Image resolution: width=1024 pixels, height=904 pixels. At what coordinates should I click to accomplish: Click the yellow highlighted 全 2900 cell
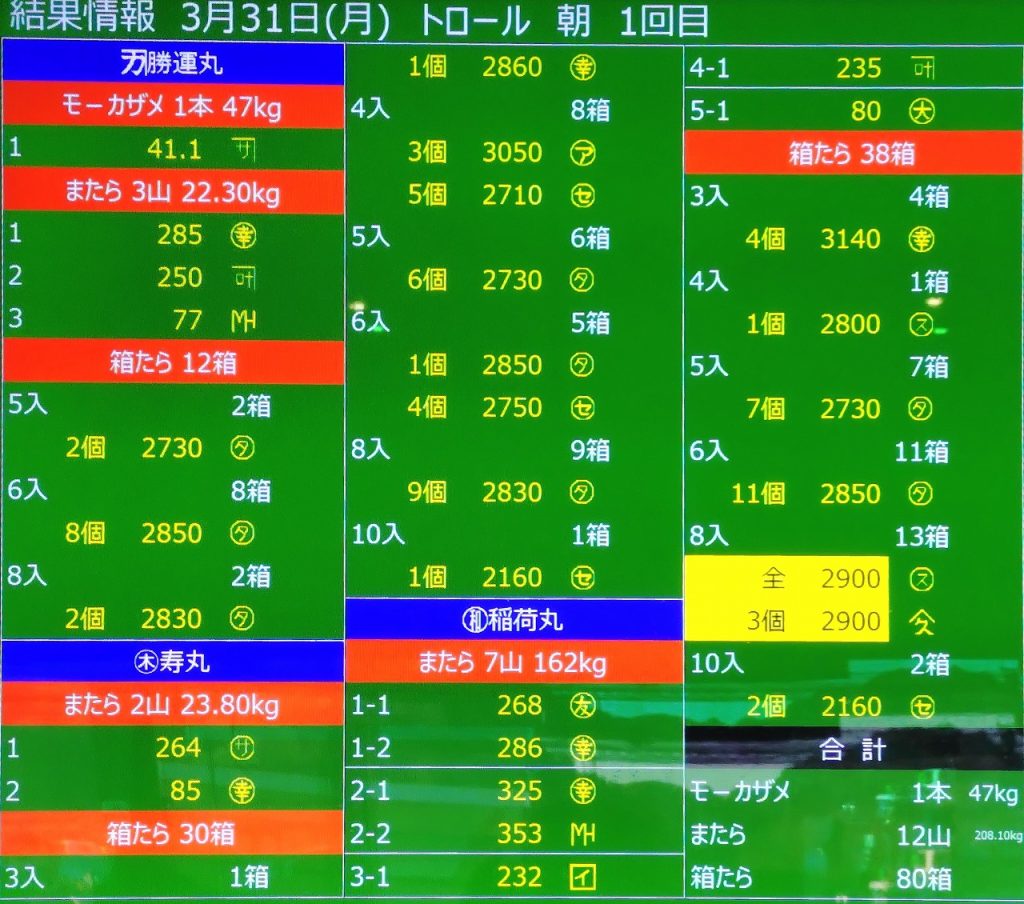click(786, 578)
